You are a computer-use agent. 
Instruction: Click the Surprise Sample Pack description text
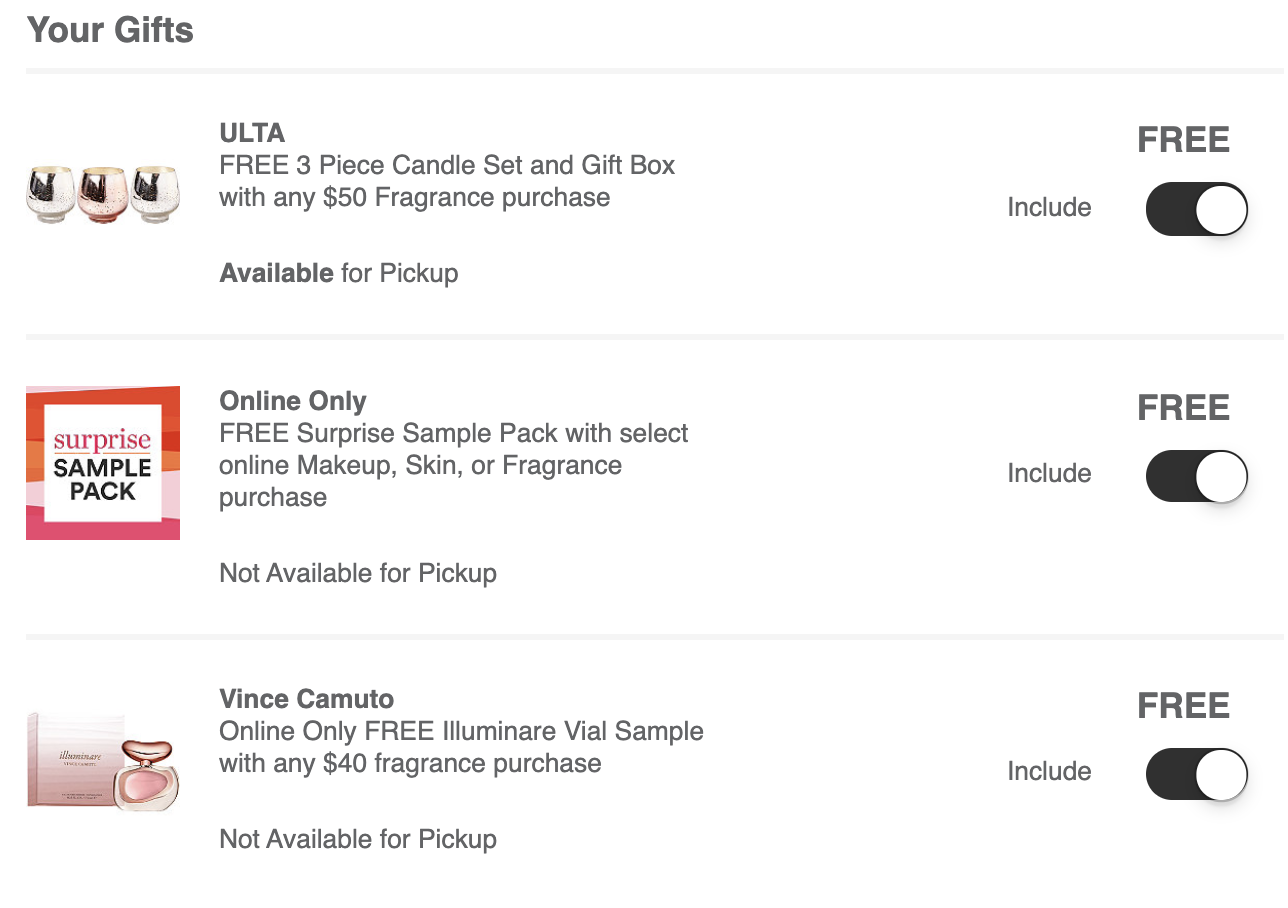454,465
